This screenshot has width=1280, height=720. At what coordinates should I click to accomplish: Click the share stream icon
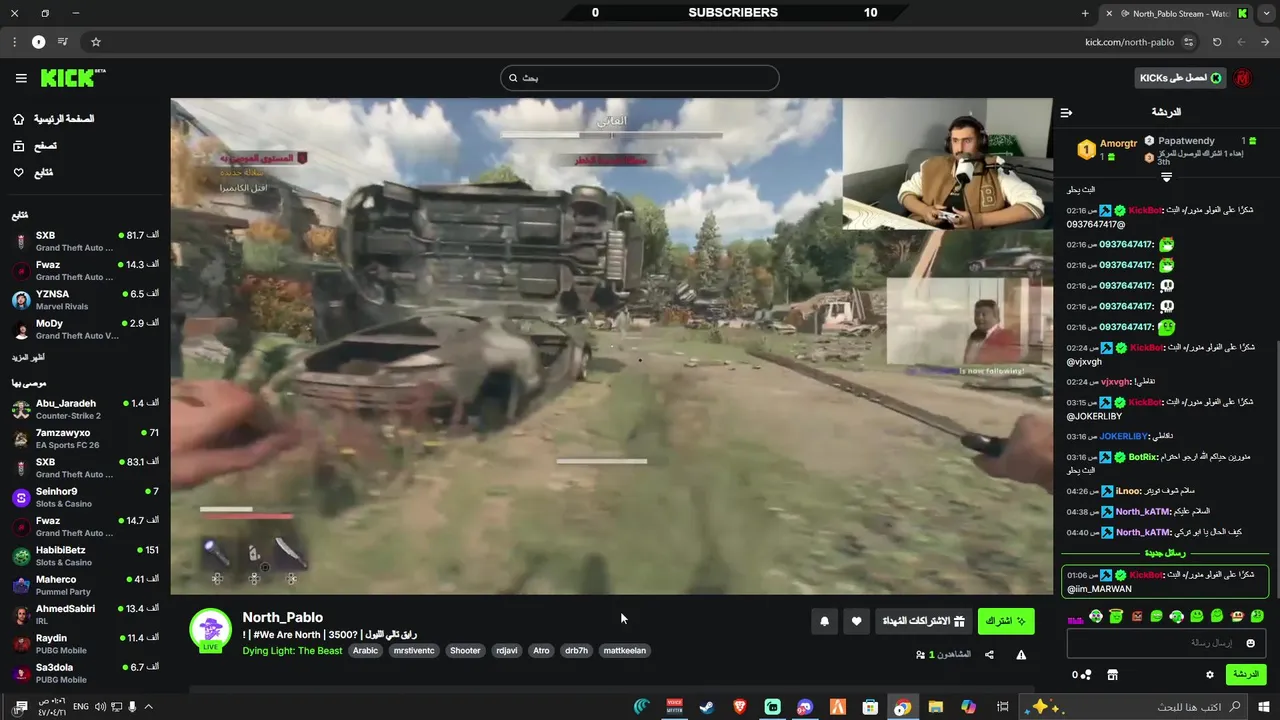[989, 655]
